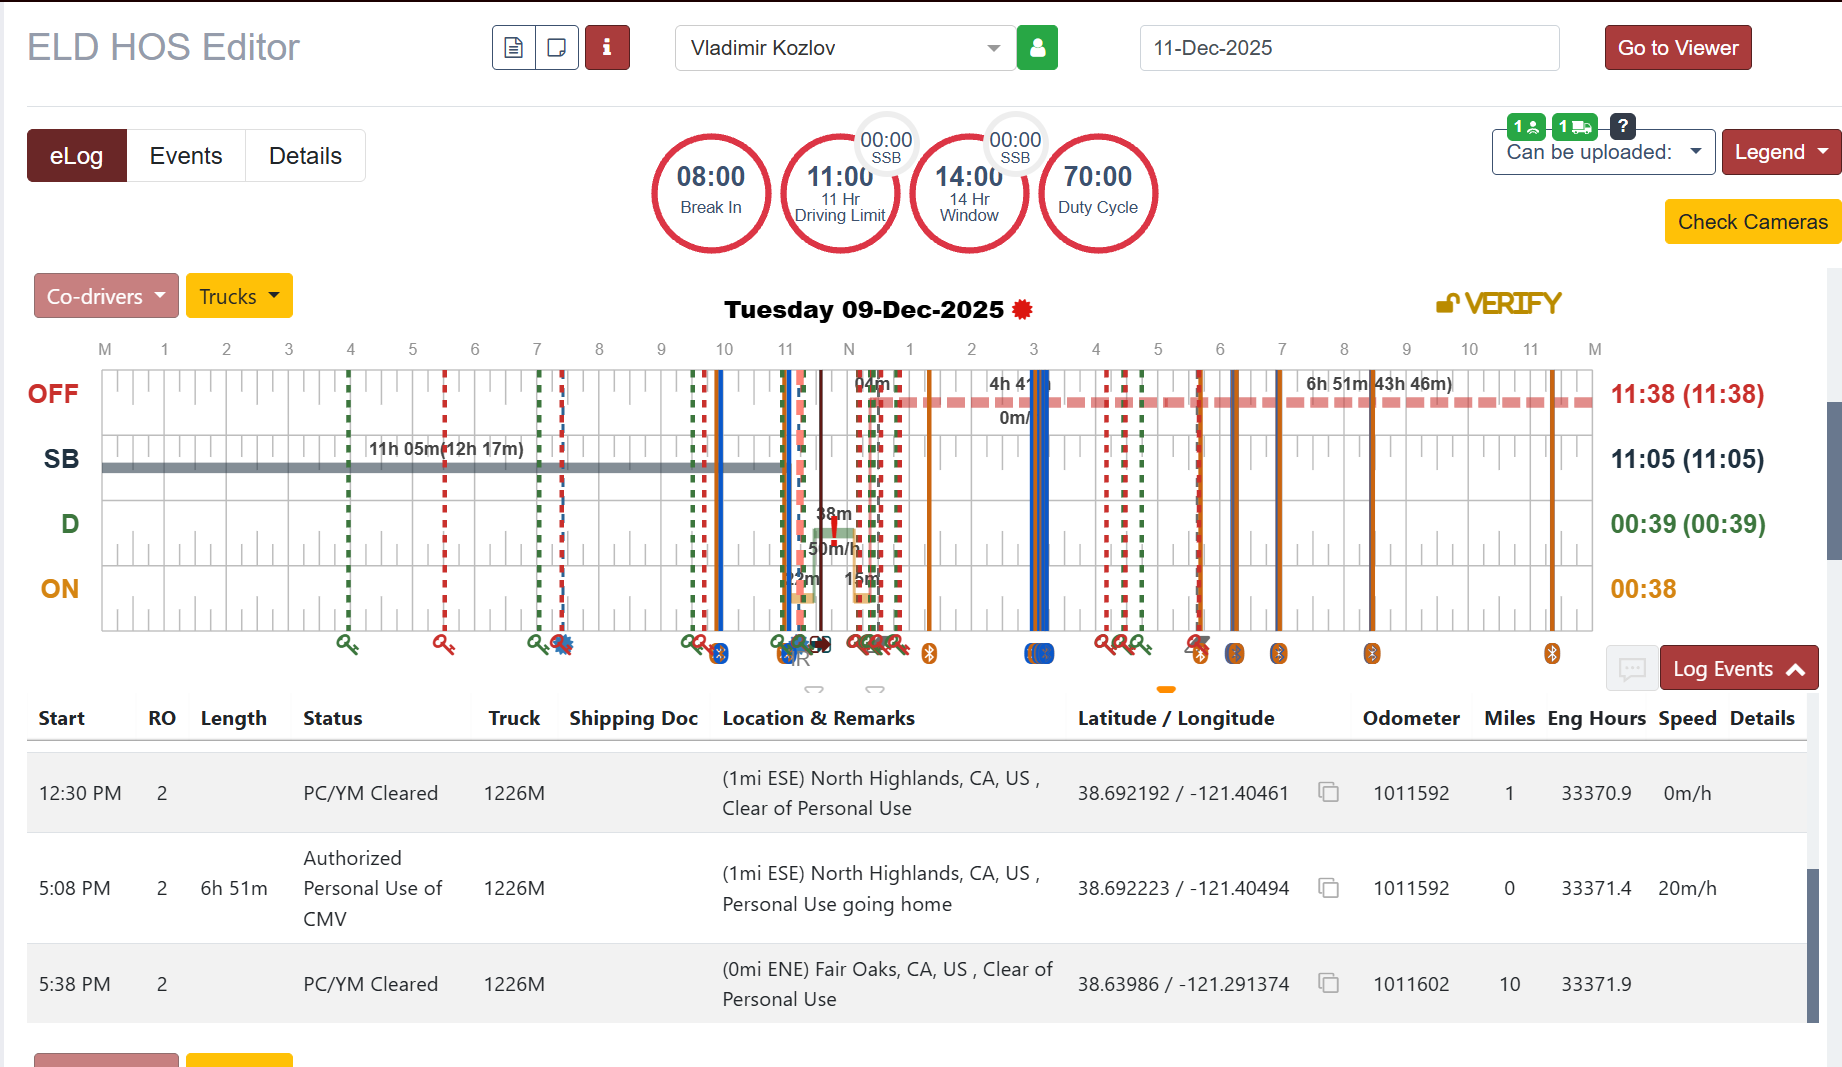
Task: Click the Bluetooth icon near 6:15 PM
Action: point(1235,654)
